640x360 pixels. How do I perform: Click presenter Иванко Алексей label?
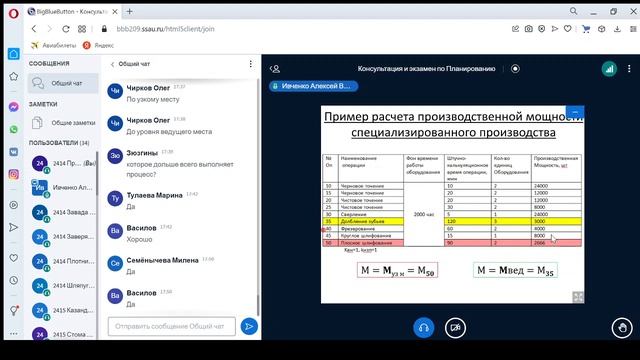tap(313, 86)
